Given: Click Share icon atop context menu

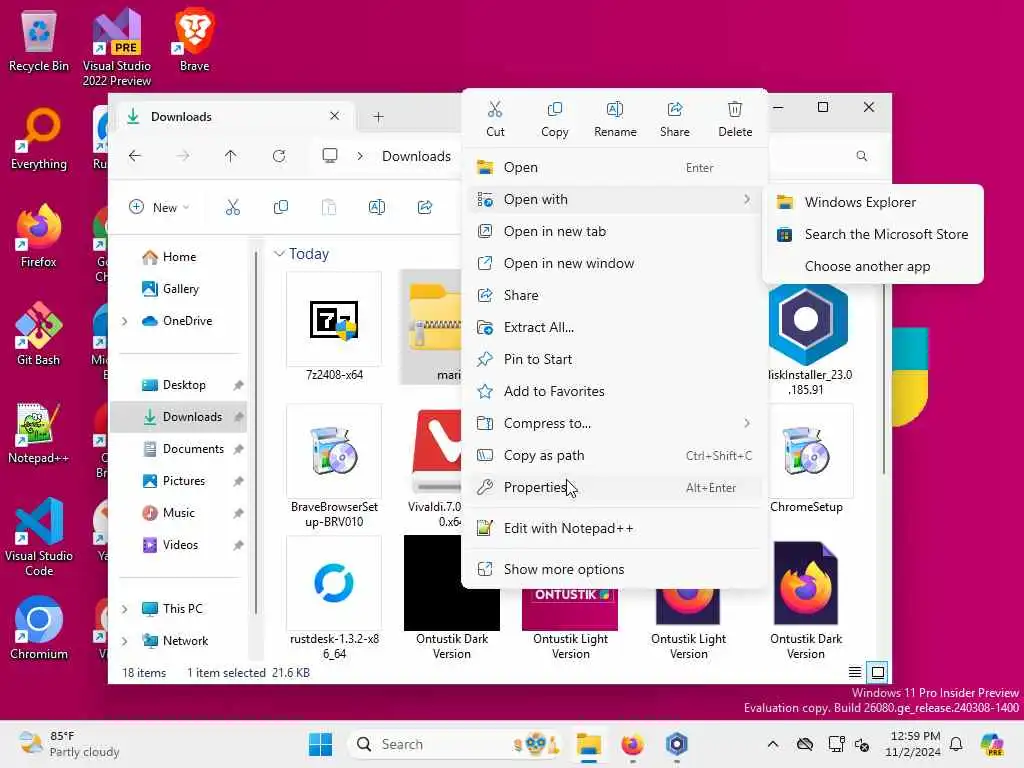Looking at the screenshot, I should tap(675, 119).
